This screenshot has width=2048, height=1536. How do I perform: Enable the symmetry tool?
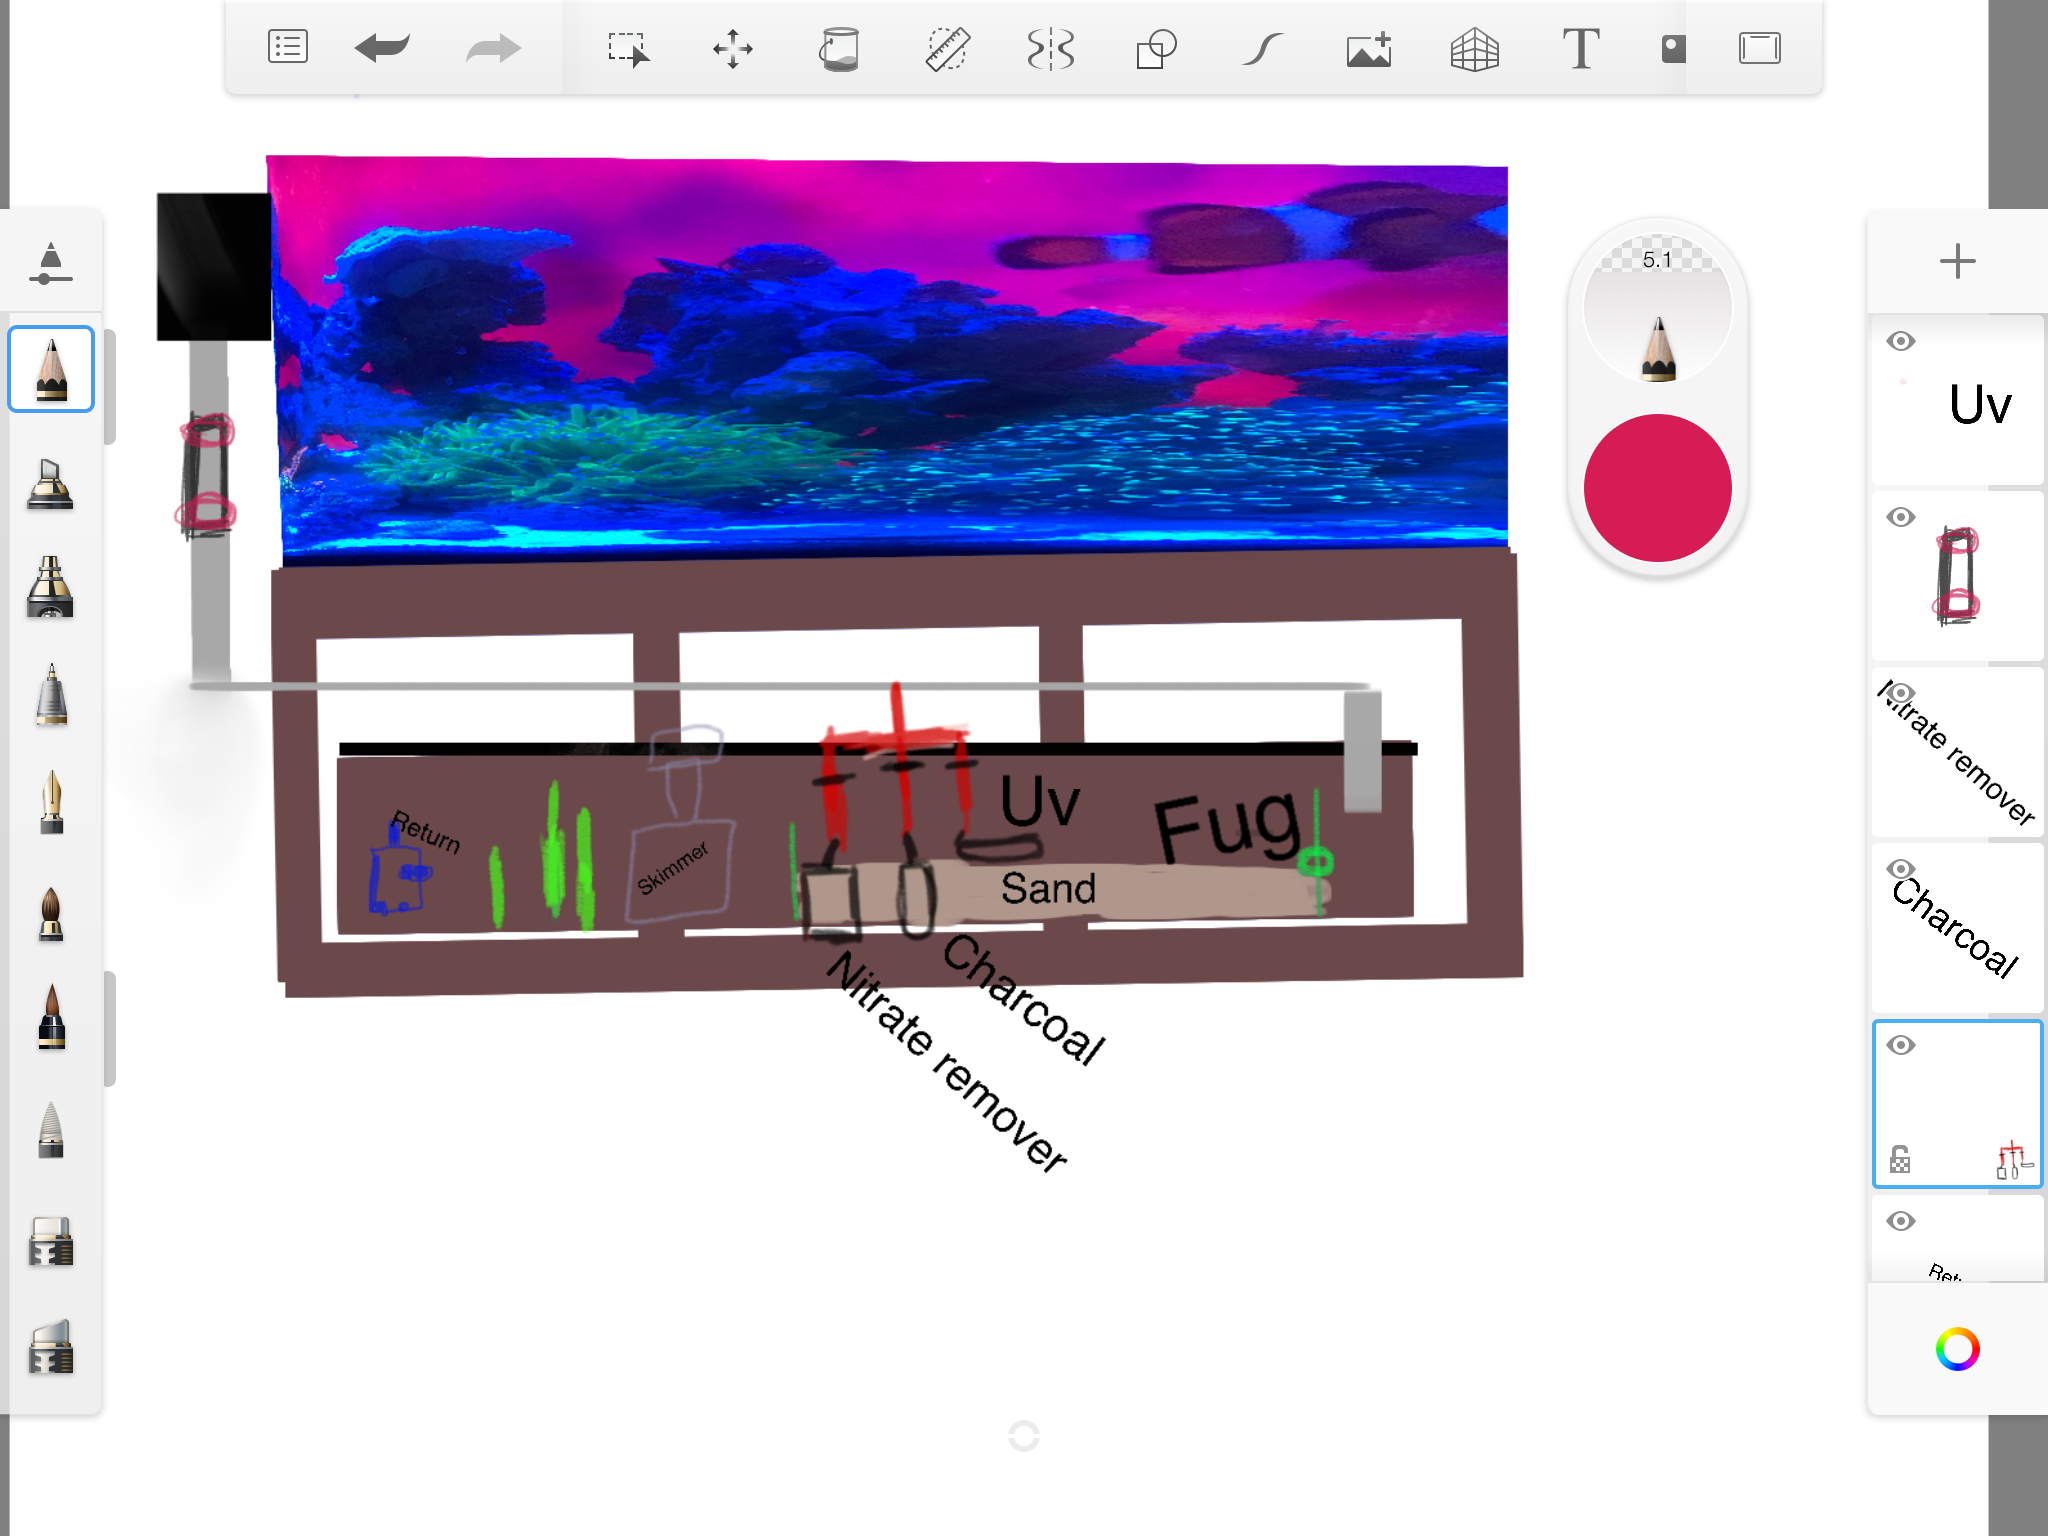pos(1051,49)
